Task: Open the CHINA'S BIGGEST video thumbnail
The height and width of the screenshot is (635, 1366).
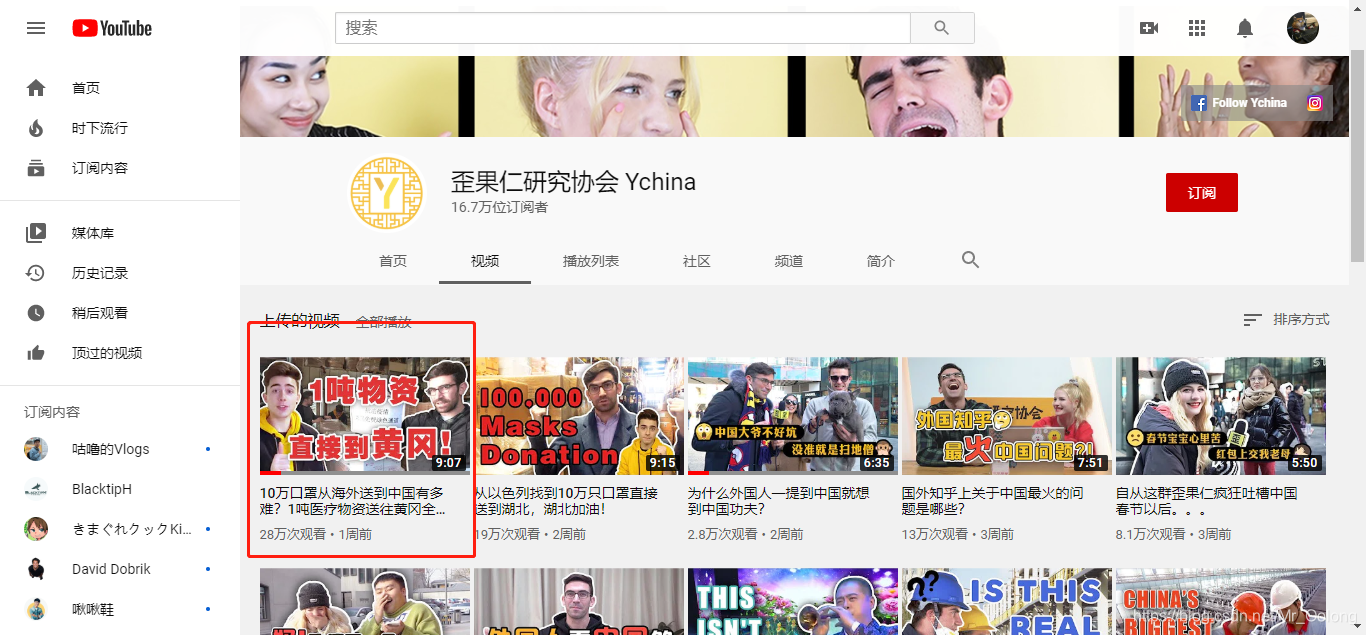Action: click(x=1221, y=602)
